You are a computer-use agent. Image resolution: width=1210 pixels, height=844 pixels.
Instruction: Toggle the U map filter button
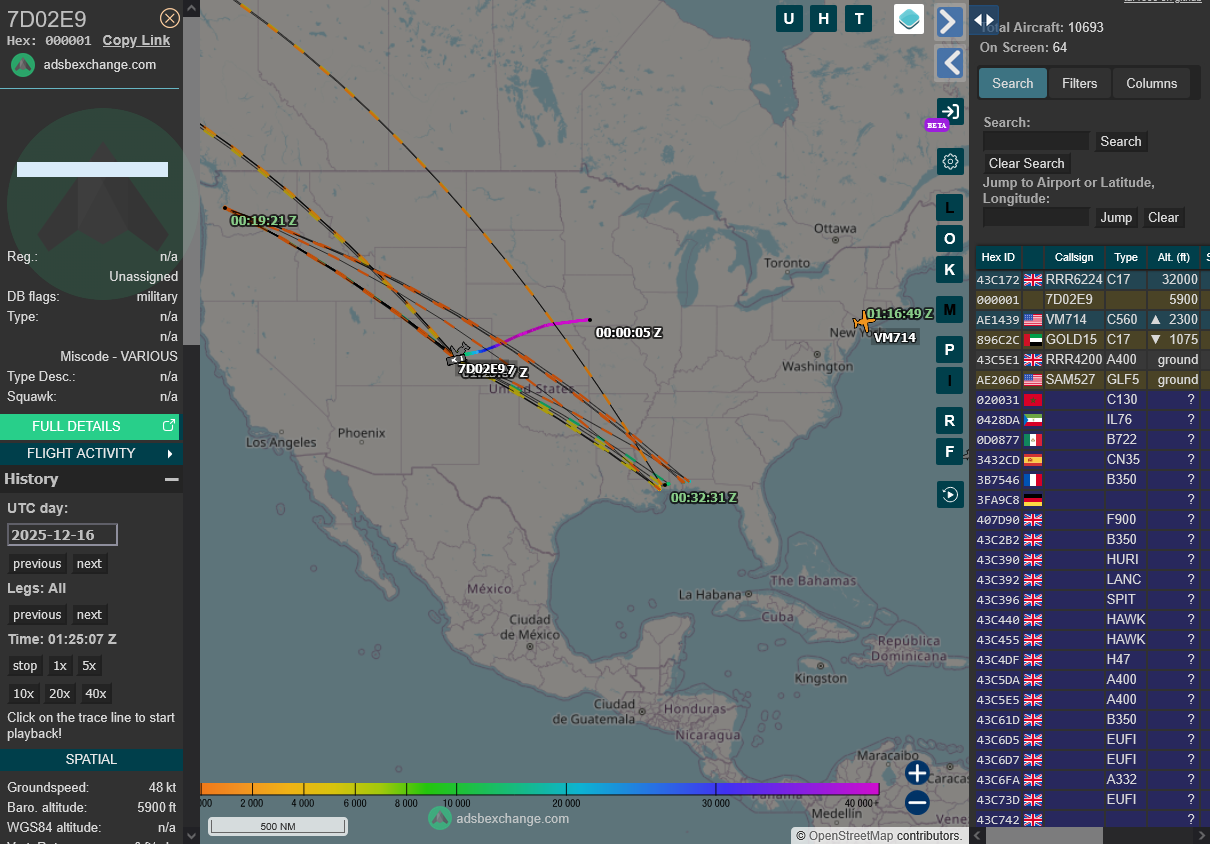point(789,18)
